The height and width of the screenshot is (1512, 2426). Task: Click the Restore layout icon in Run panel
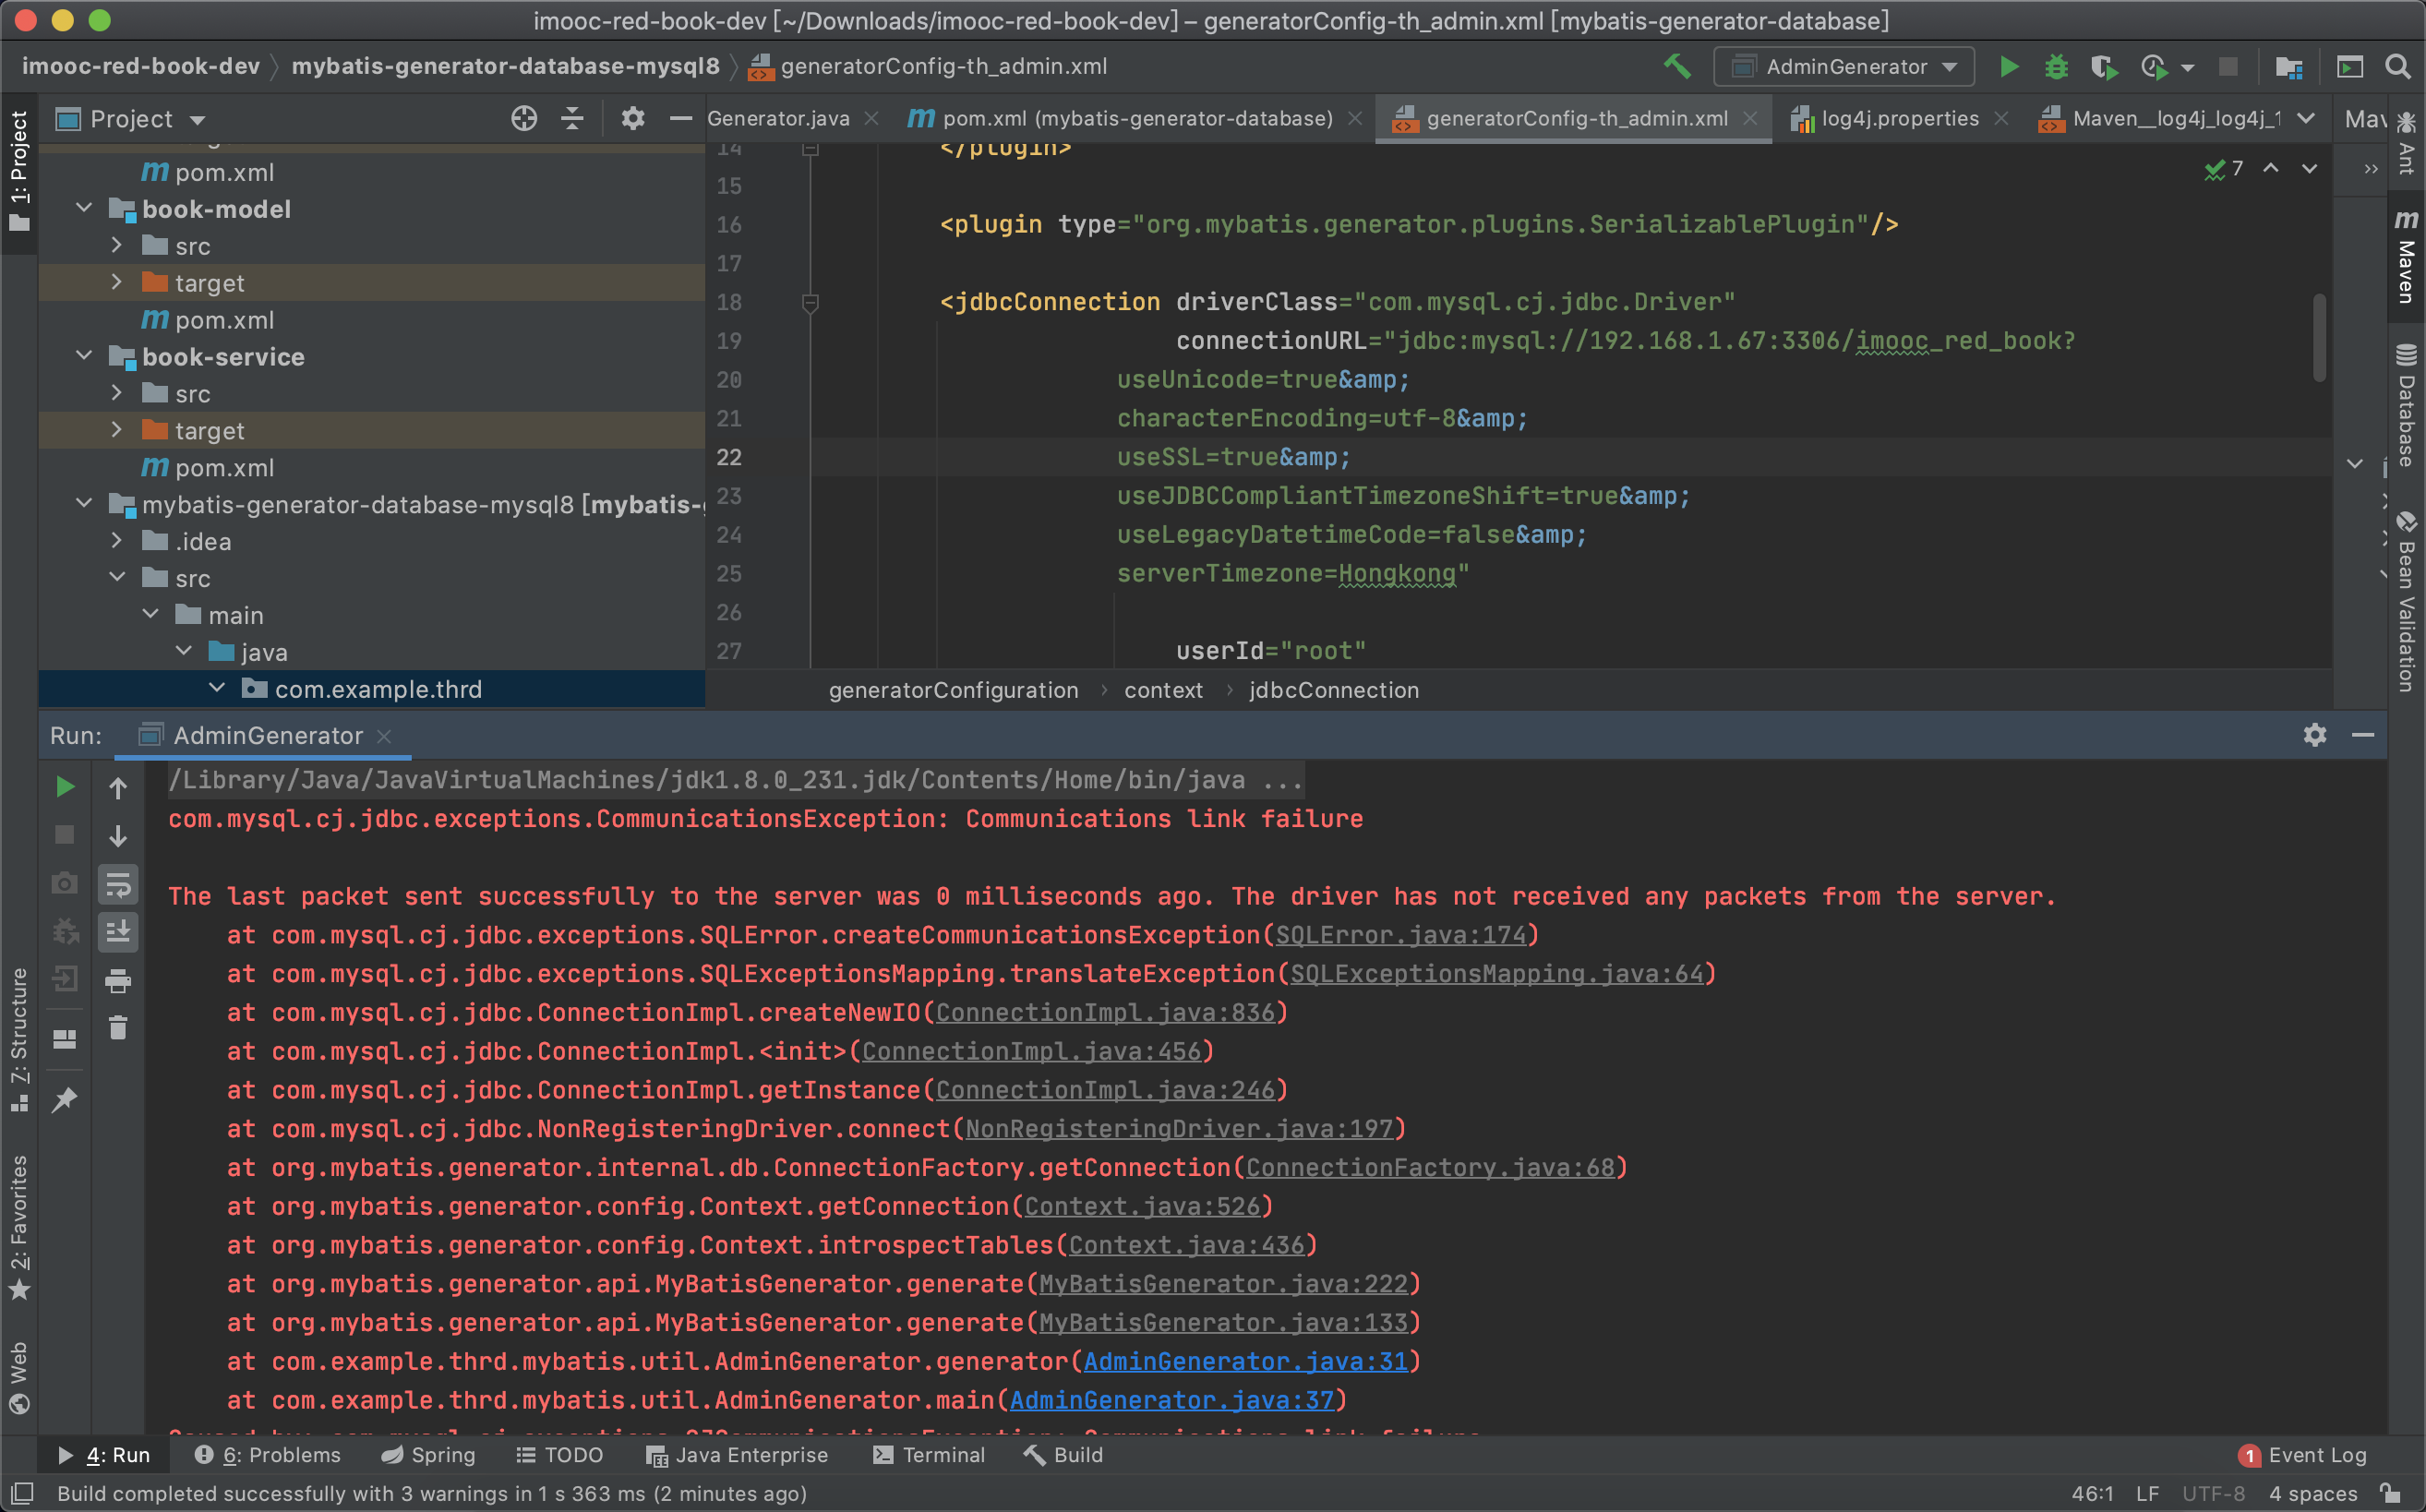tap(65, 1040)
